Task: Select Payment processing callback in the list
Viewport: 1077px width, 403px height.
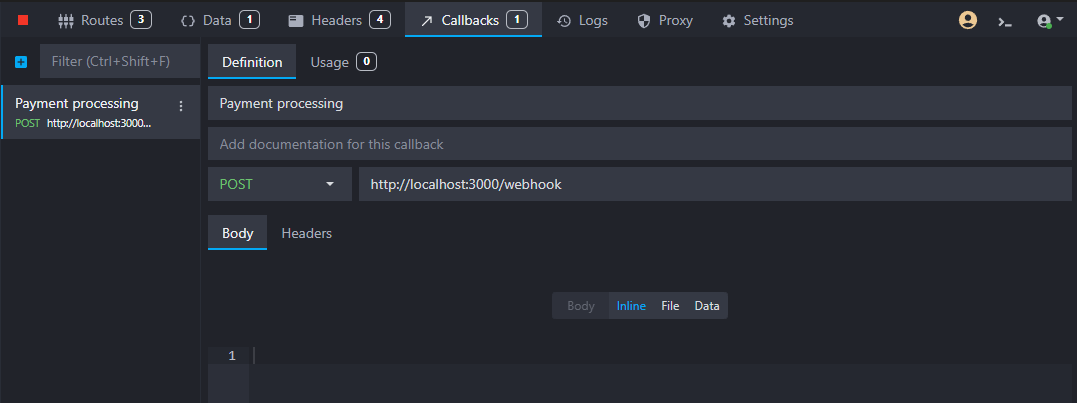Action: (x=85, y=111)
